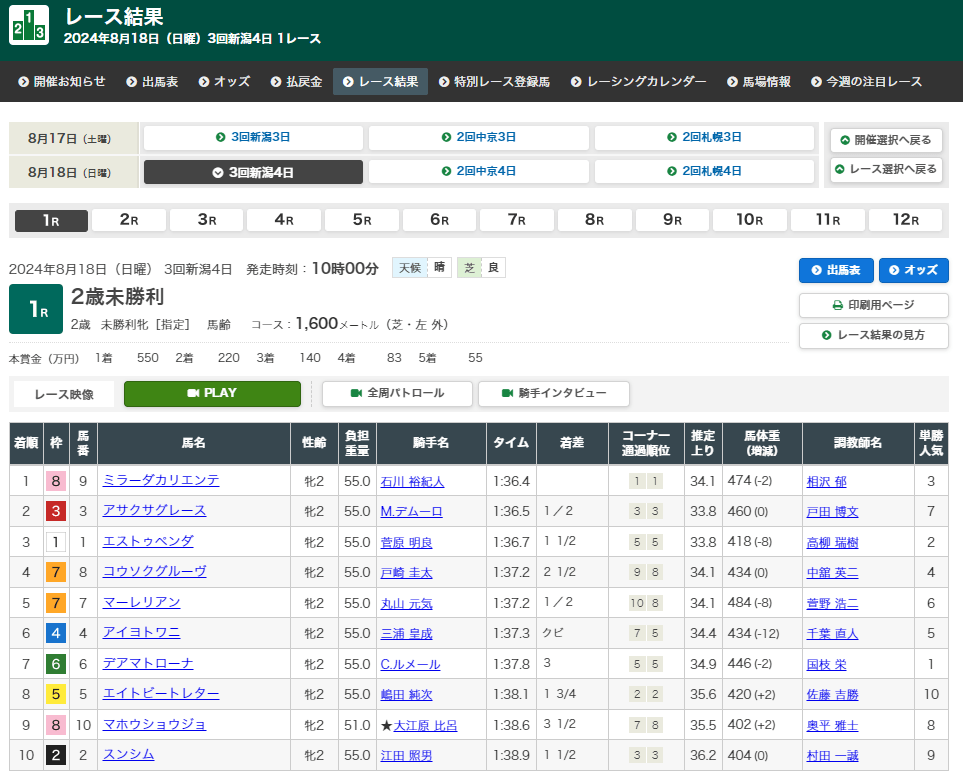Open the 印刷用ページ print page
The image size is (963, 778).
(872, 305)
